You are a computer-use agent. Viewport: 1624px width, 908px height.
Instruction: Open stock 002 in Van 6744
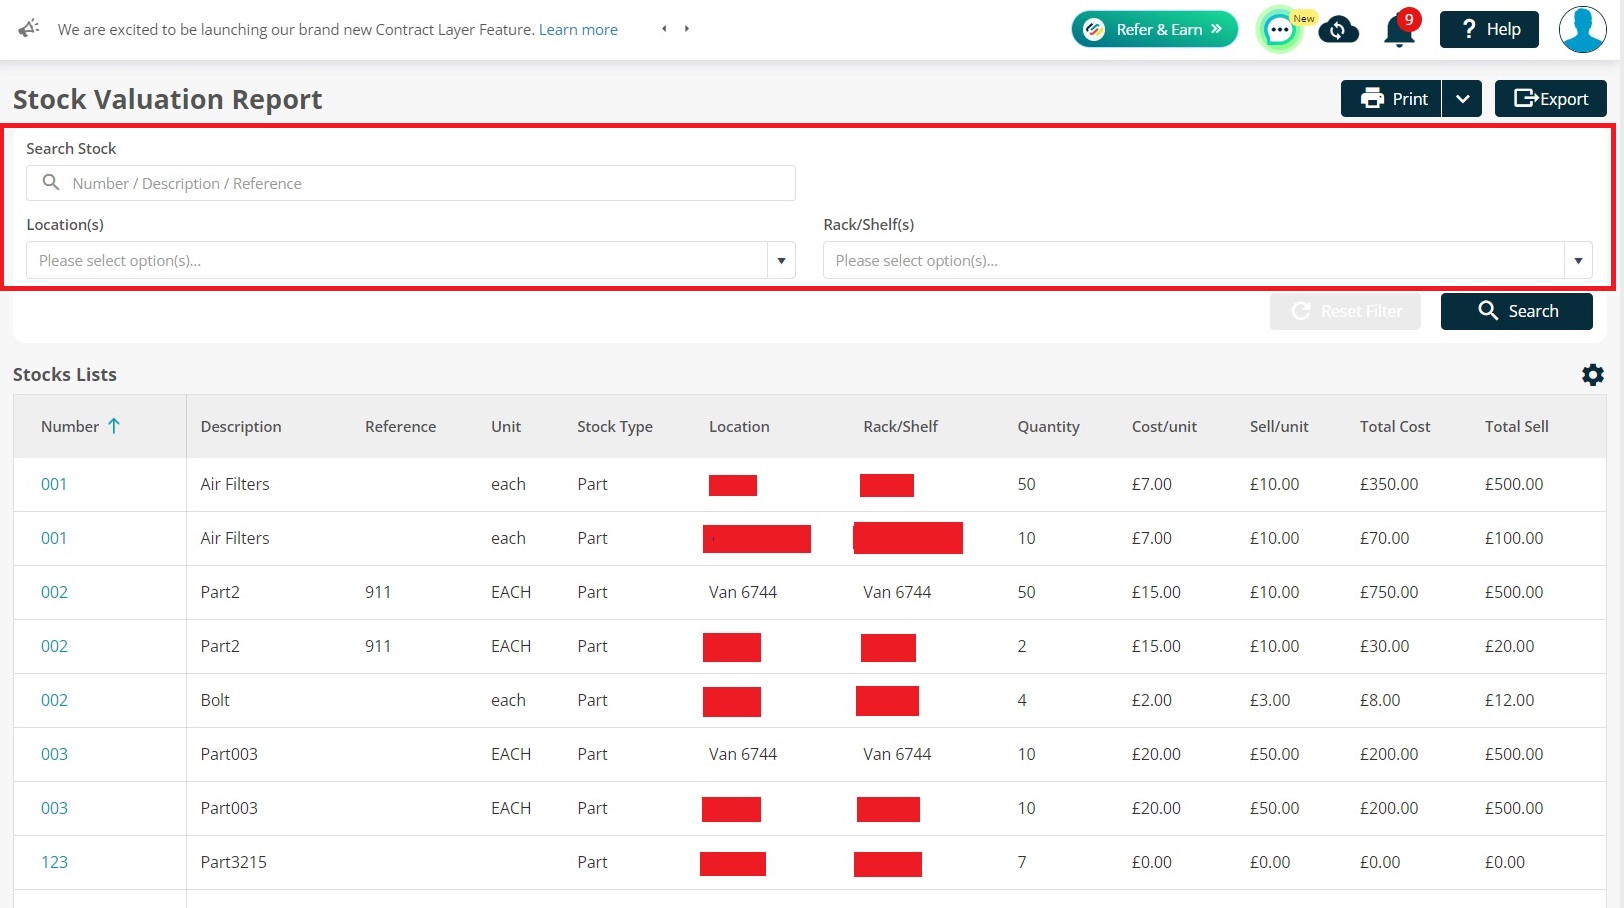[x=54, y=592]
